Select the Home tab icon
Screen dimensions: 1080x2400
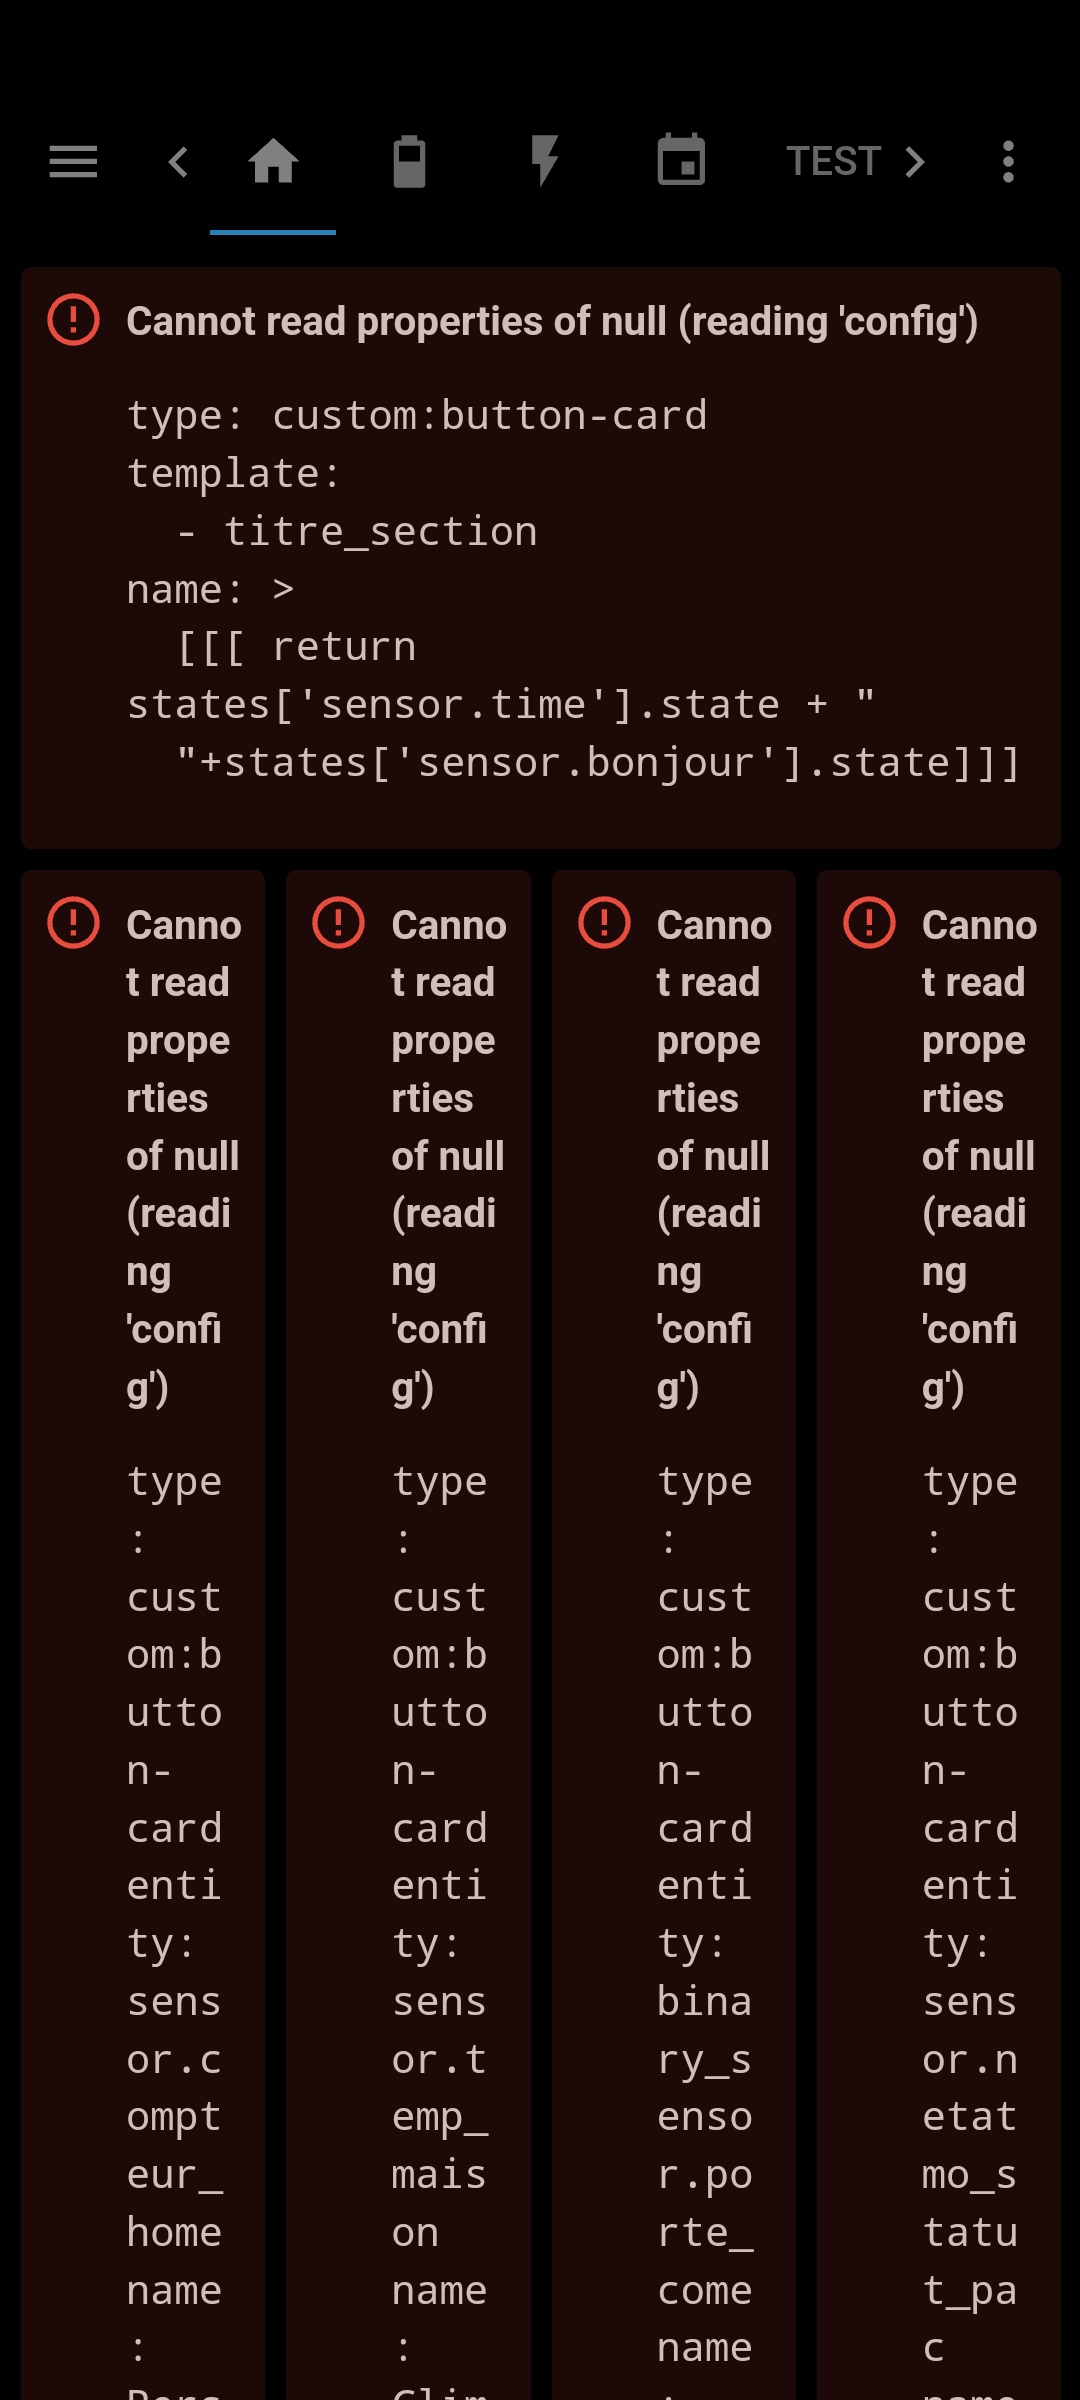click(273, 161)
